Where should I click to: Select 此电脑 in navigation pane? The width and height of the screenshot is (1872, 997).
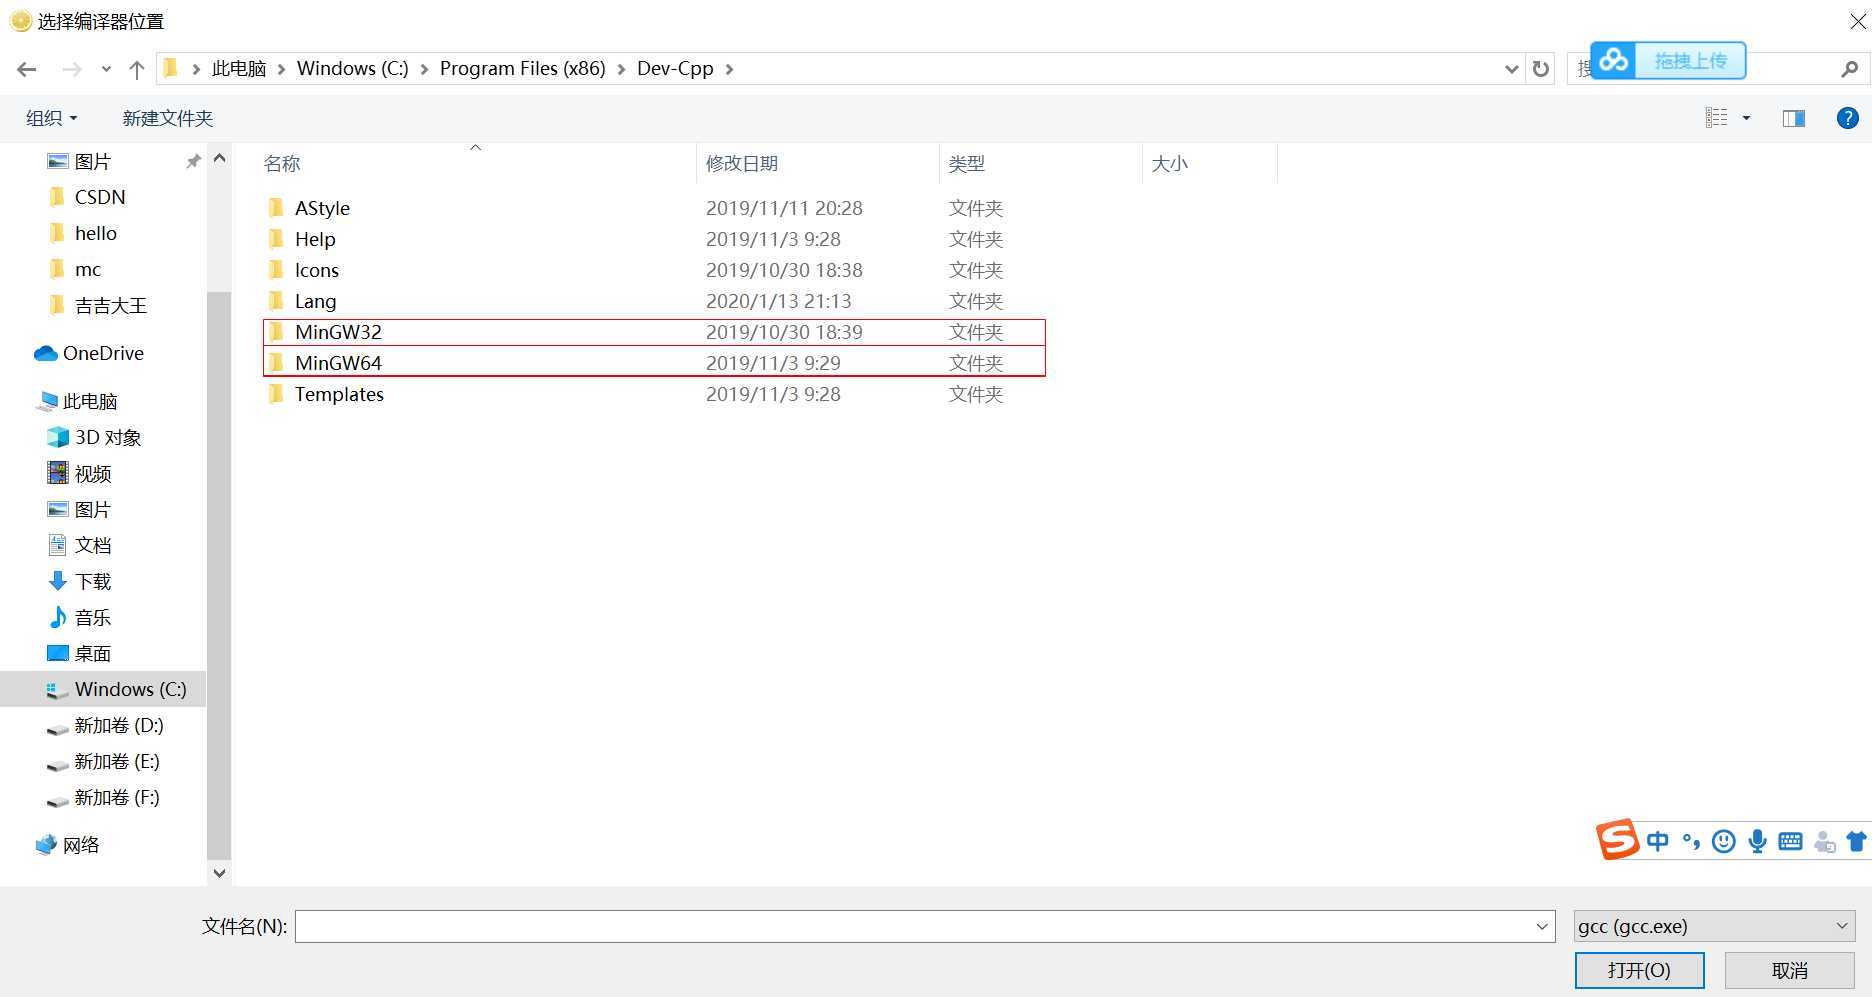[x=90, y=401]
